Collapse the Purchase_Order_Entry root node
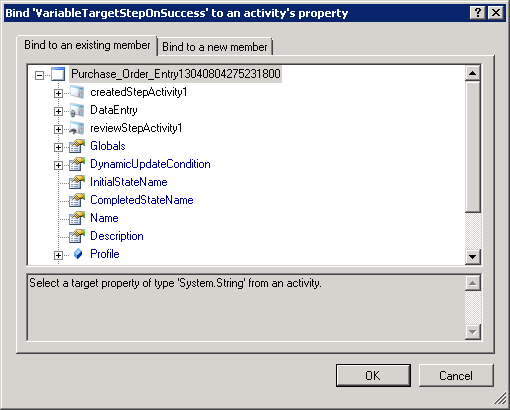This screenshot has height=410, width=510. [39, 75]
